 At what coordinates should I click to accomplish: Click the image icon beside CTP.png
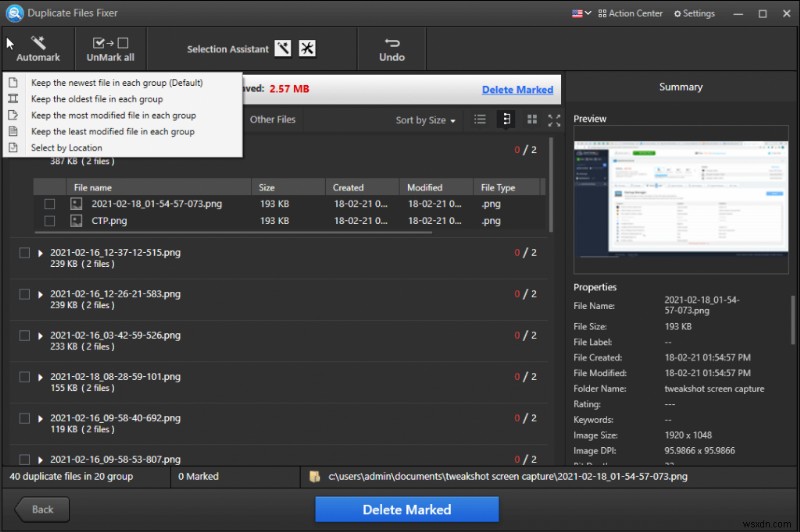[76, 221]
